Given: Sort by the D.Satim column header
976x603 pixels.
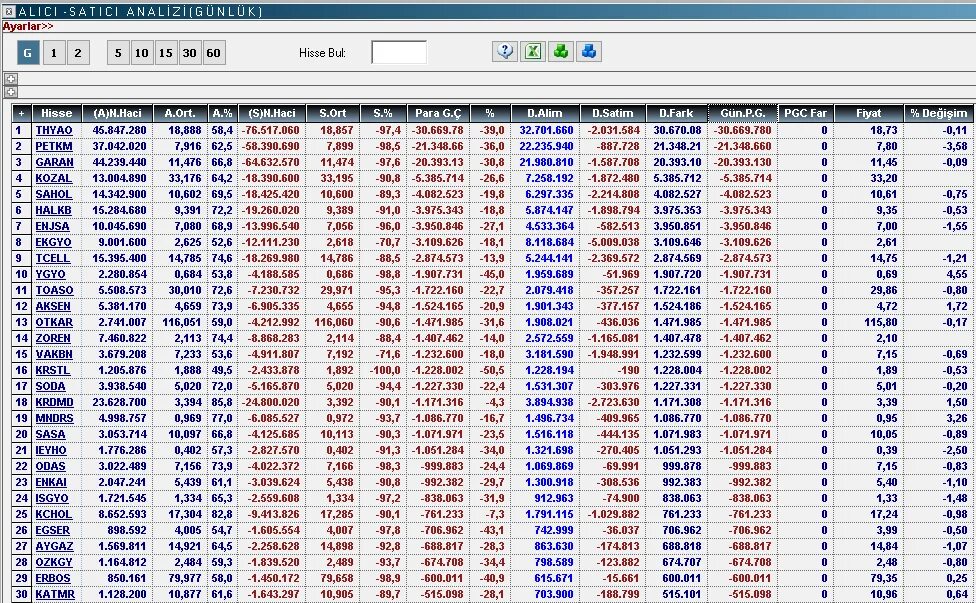Looking at the screenshot, I should pyautogui.click(x=612, y=113).
